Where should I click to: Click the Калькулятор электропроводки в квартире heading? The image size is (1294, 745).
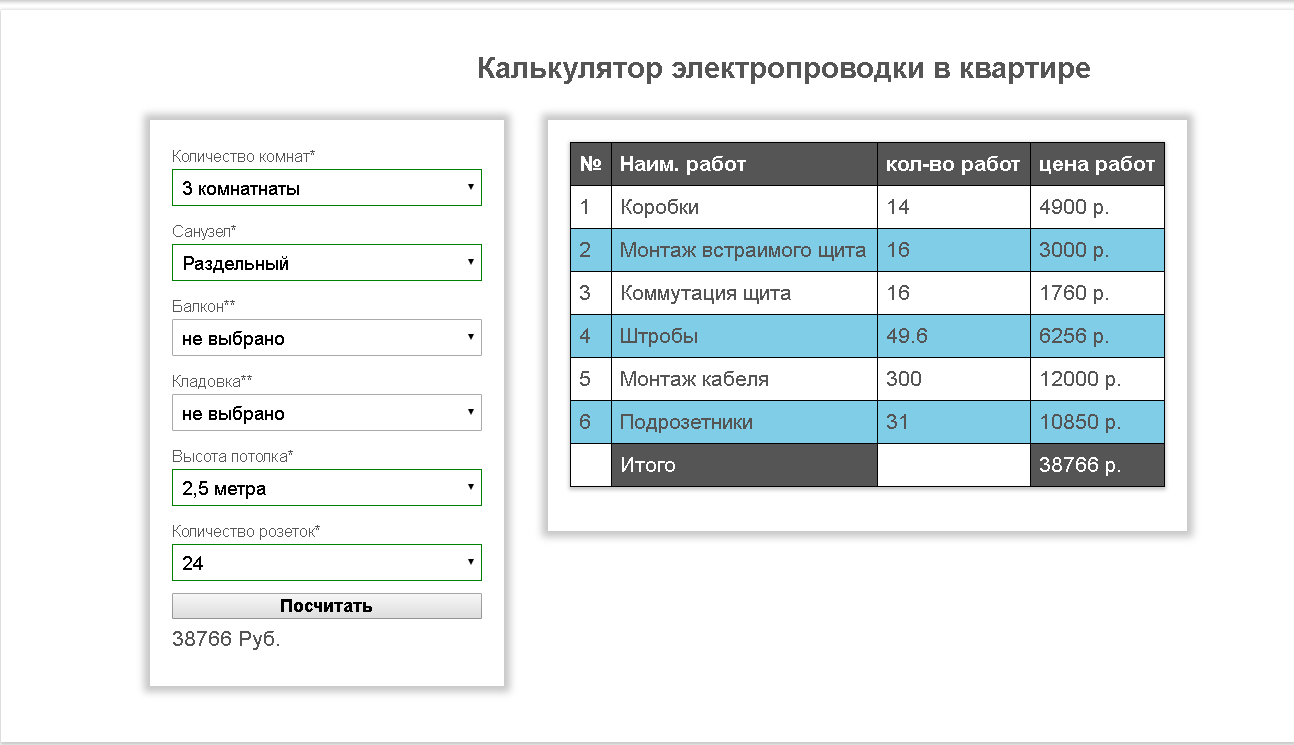[783, 69]
